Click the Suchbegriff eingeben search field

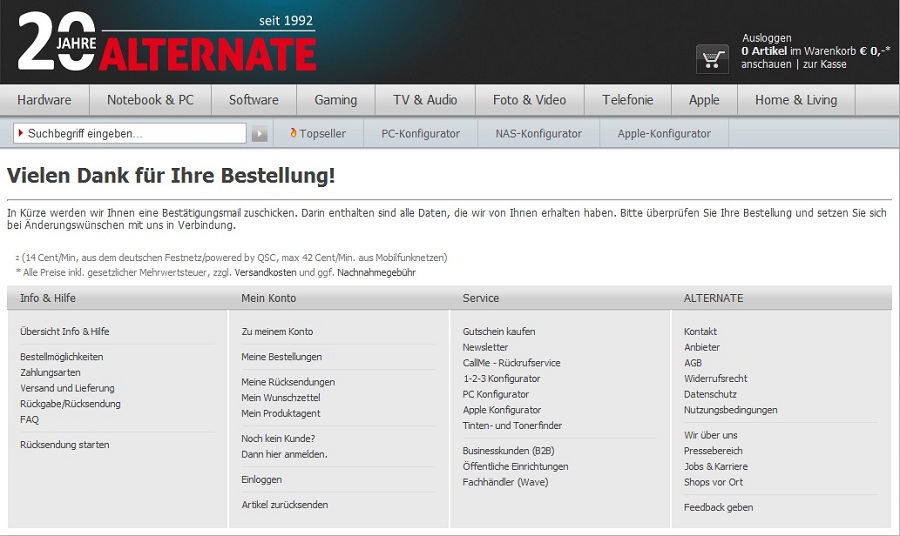(x=130, y=134)
